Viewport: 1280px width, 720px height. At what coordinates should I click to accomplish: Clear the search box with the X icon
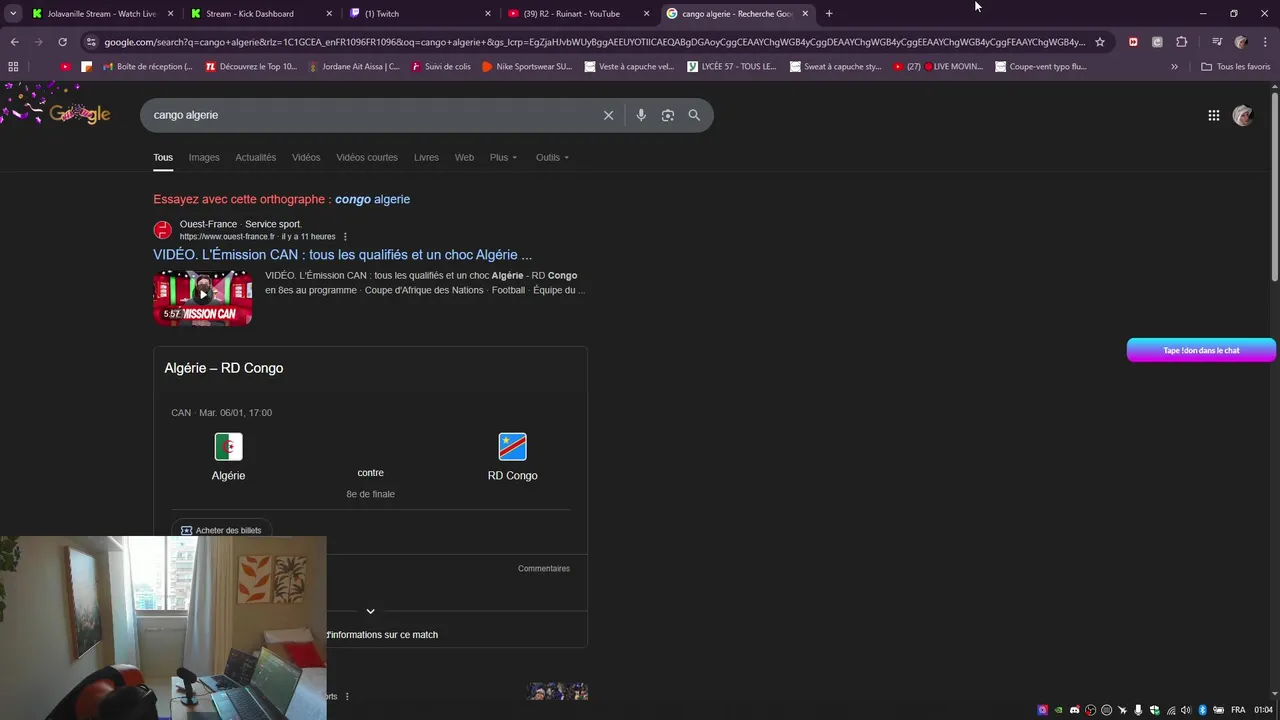coord(608,115)
